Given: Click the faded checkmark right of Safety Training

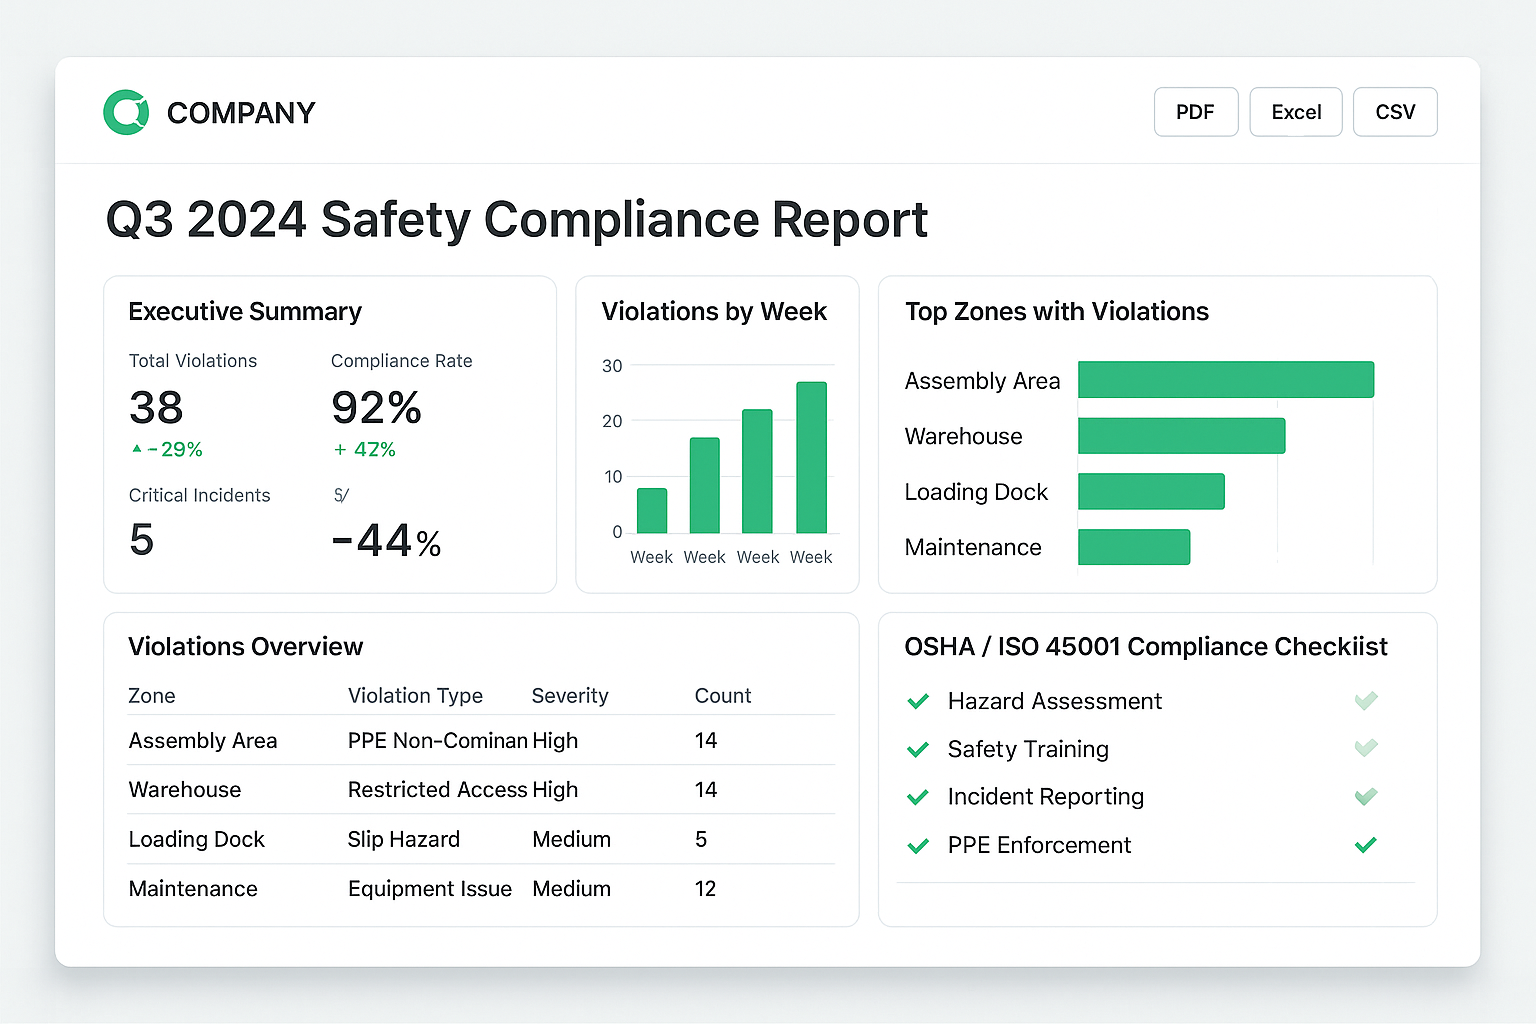Looking at the screenshot, I should [x=1366, y=748].
